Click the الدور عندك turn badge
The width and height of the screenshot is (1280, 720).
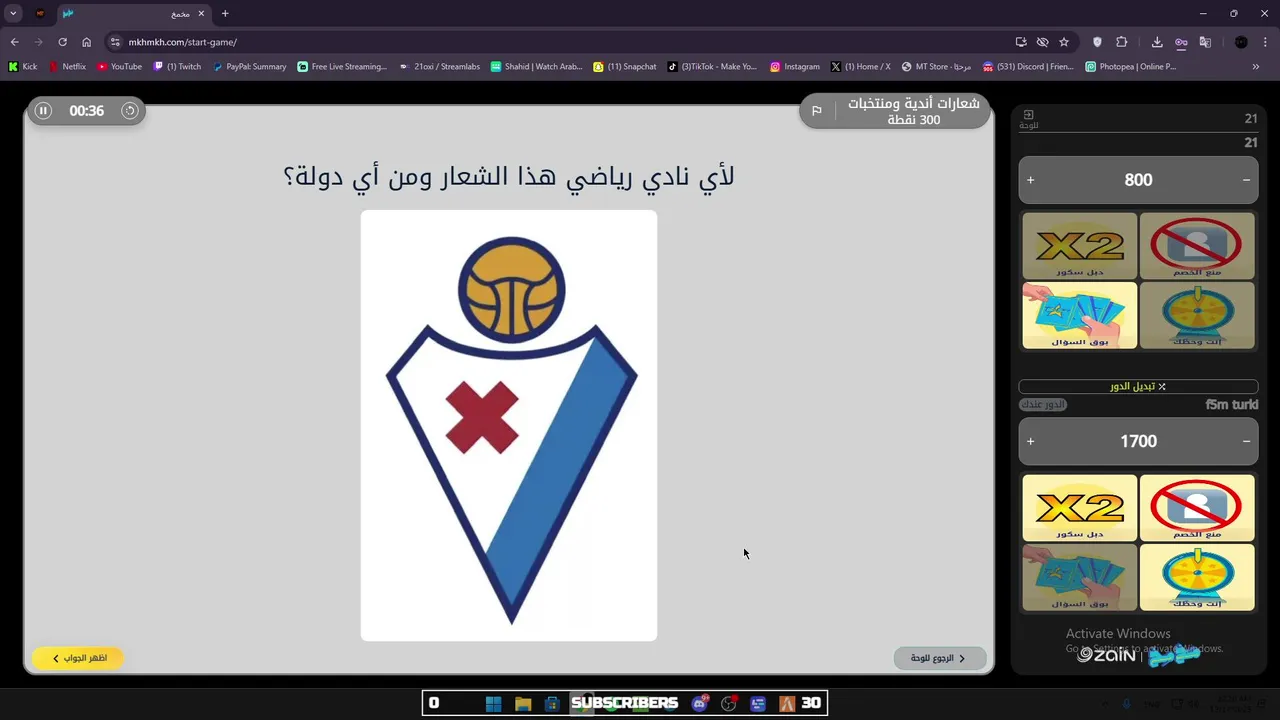pos(1043,405)
